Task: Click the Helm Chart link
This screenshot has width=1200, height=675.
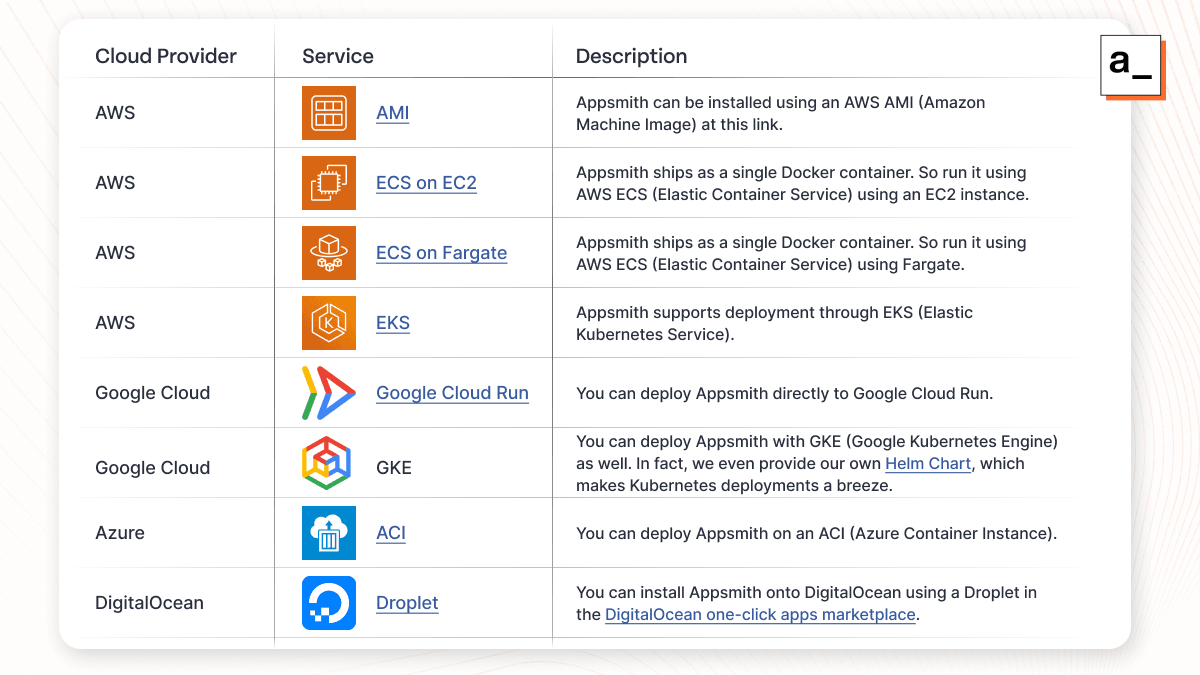Action: coord(927,463)
